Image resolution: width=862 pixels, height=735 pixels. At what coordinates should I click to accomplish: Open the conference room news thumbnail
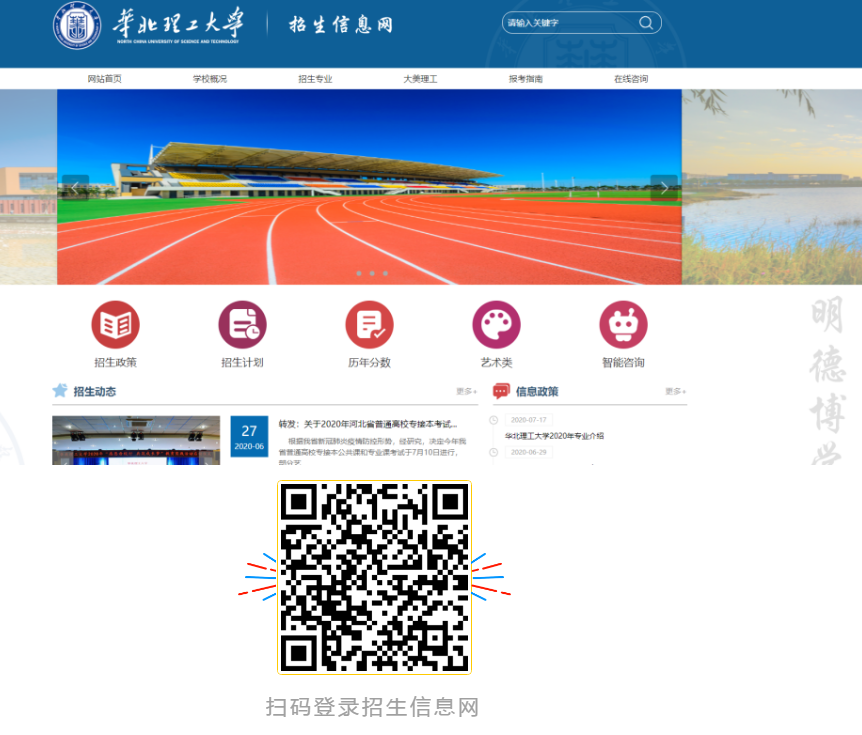[x=136, y=440]
